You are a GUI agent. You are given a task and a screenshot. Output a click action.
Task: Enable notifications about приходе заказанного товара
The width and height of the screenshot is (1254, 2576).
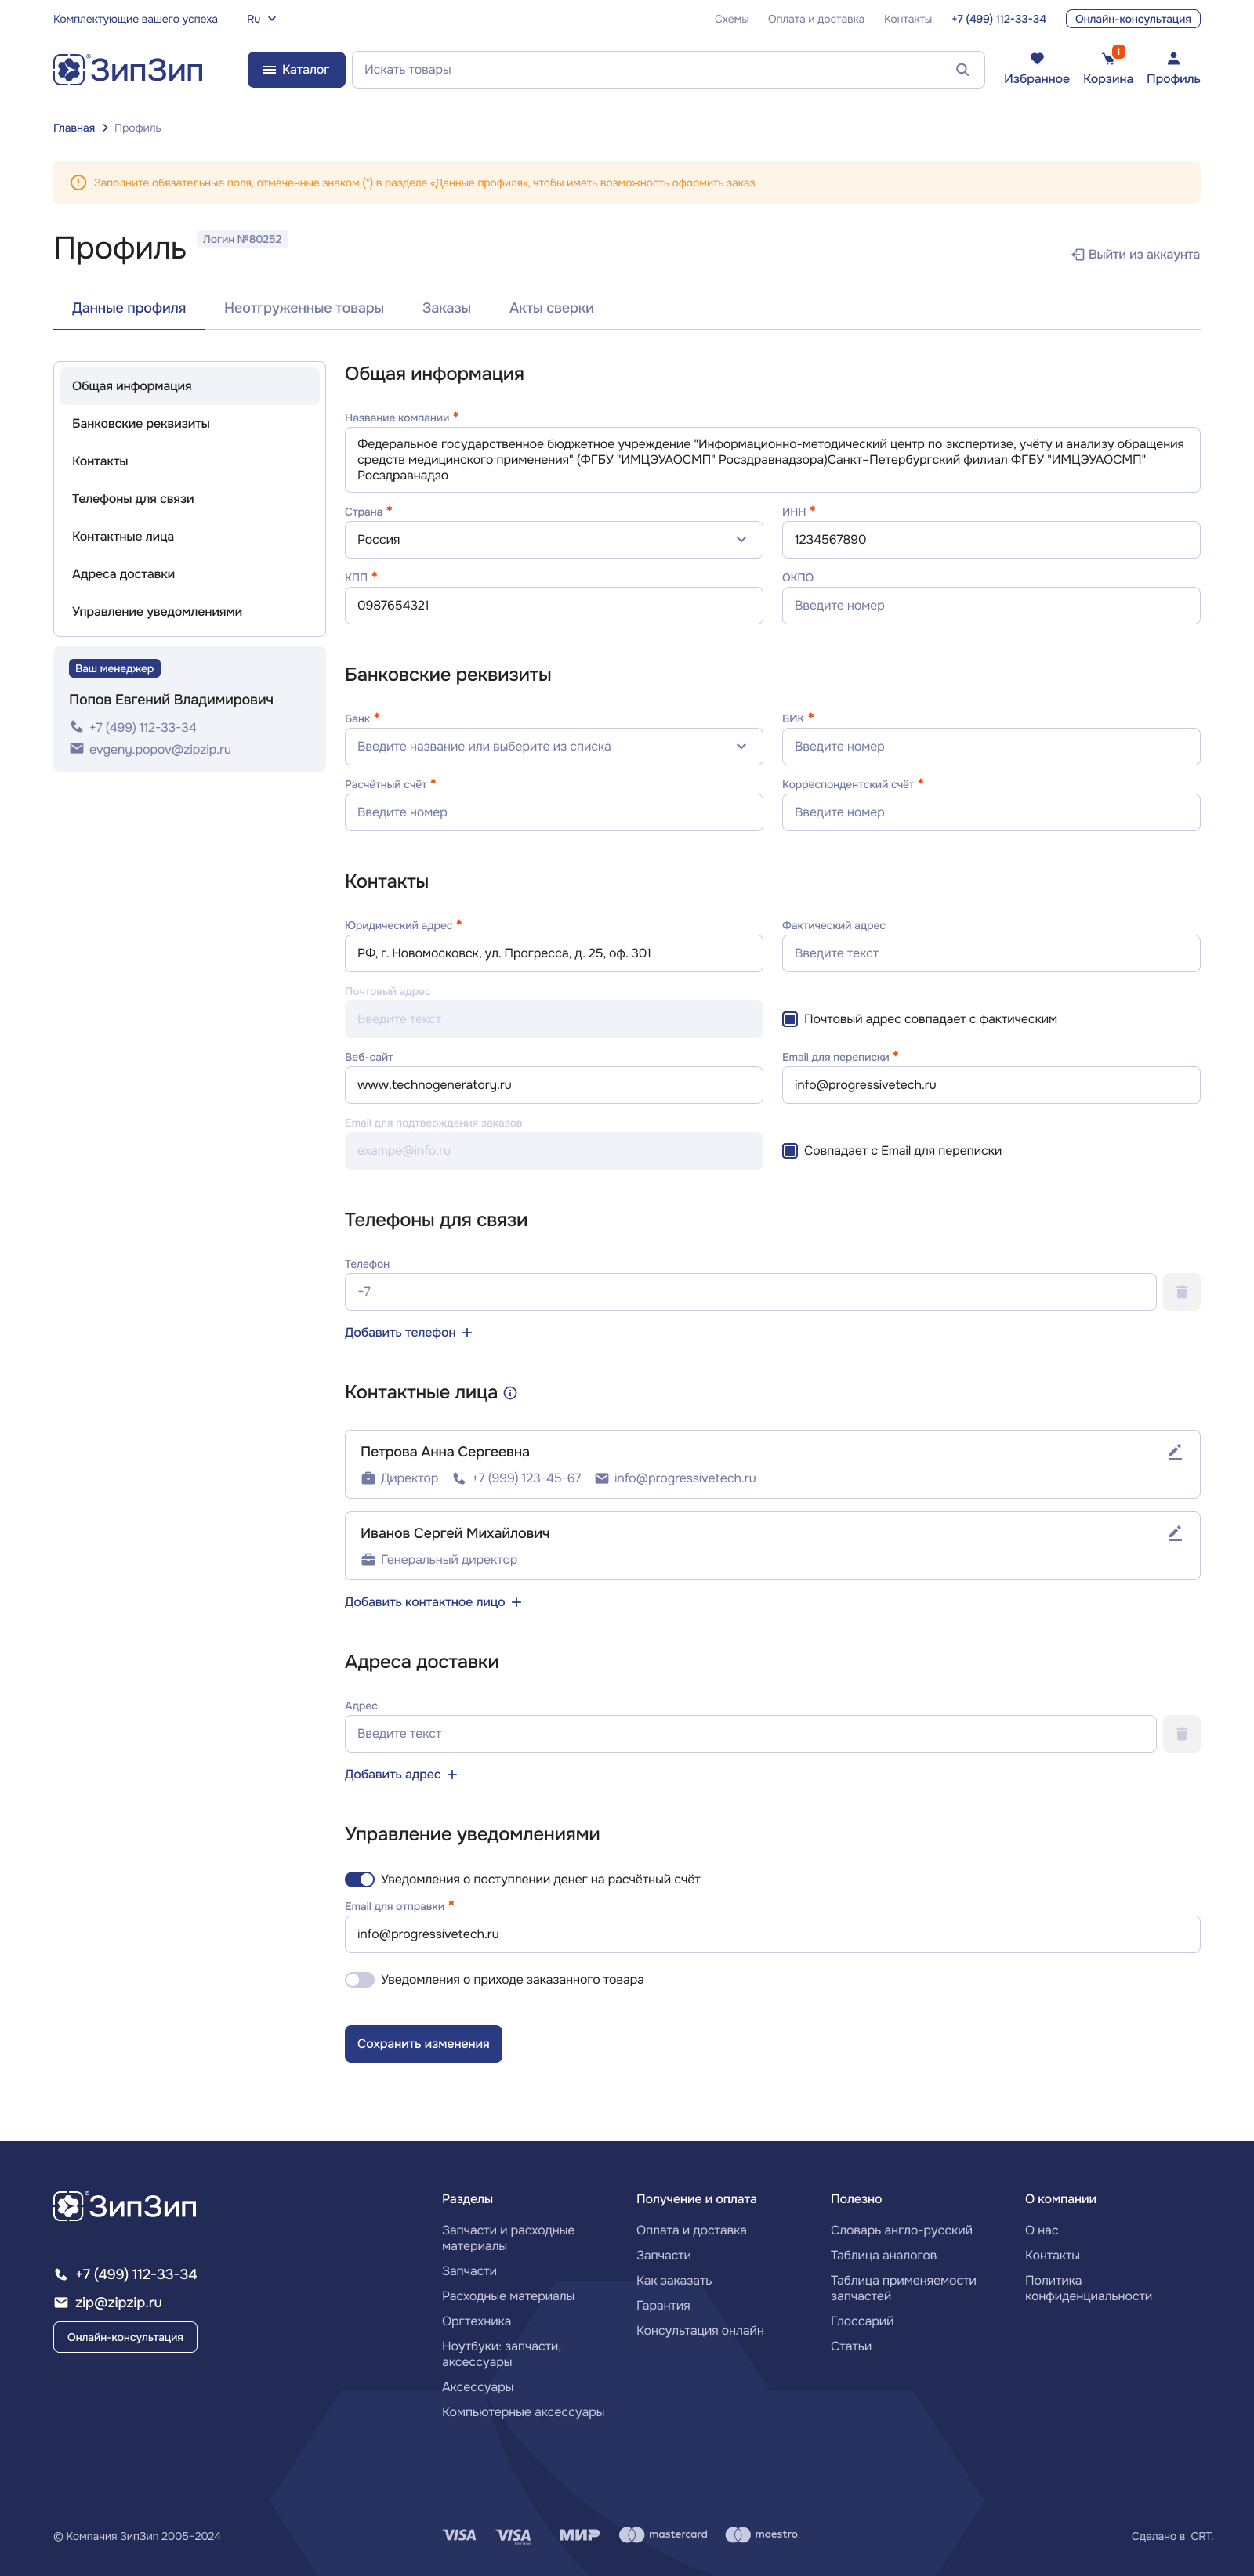[x=359, y=1980]
